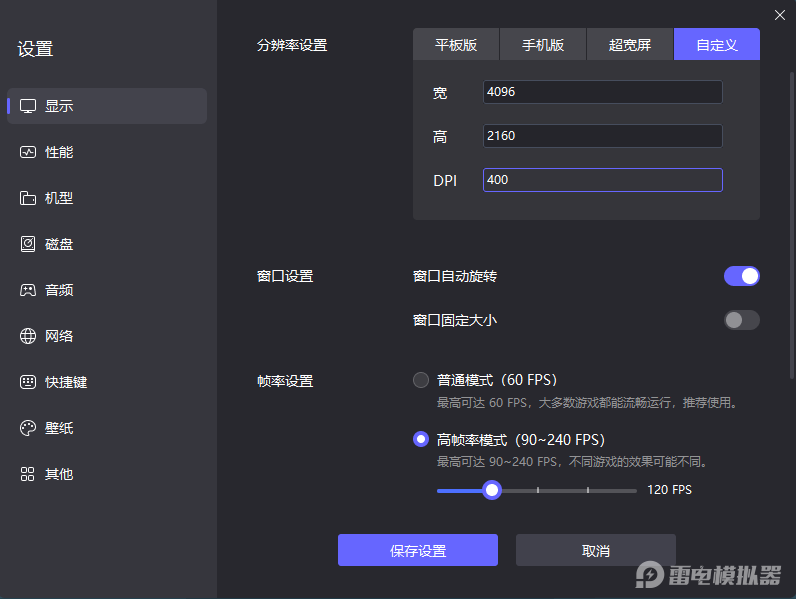Image resolution: width=796 pixels, height=599 pixels.
Task: Click the 高 input field showing 2160
Action: pyautogui.click(x=603, y=136)
